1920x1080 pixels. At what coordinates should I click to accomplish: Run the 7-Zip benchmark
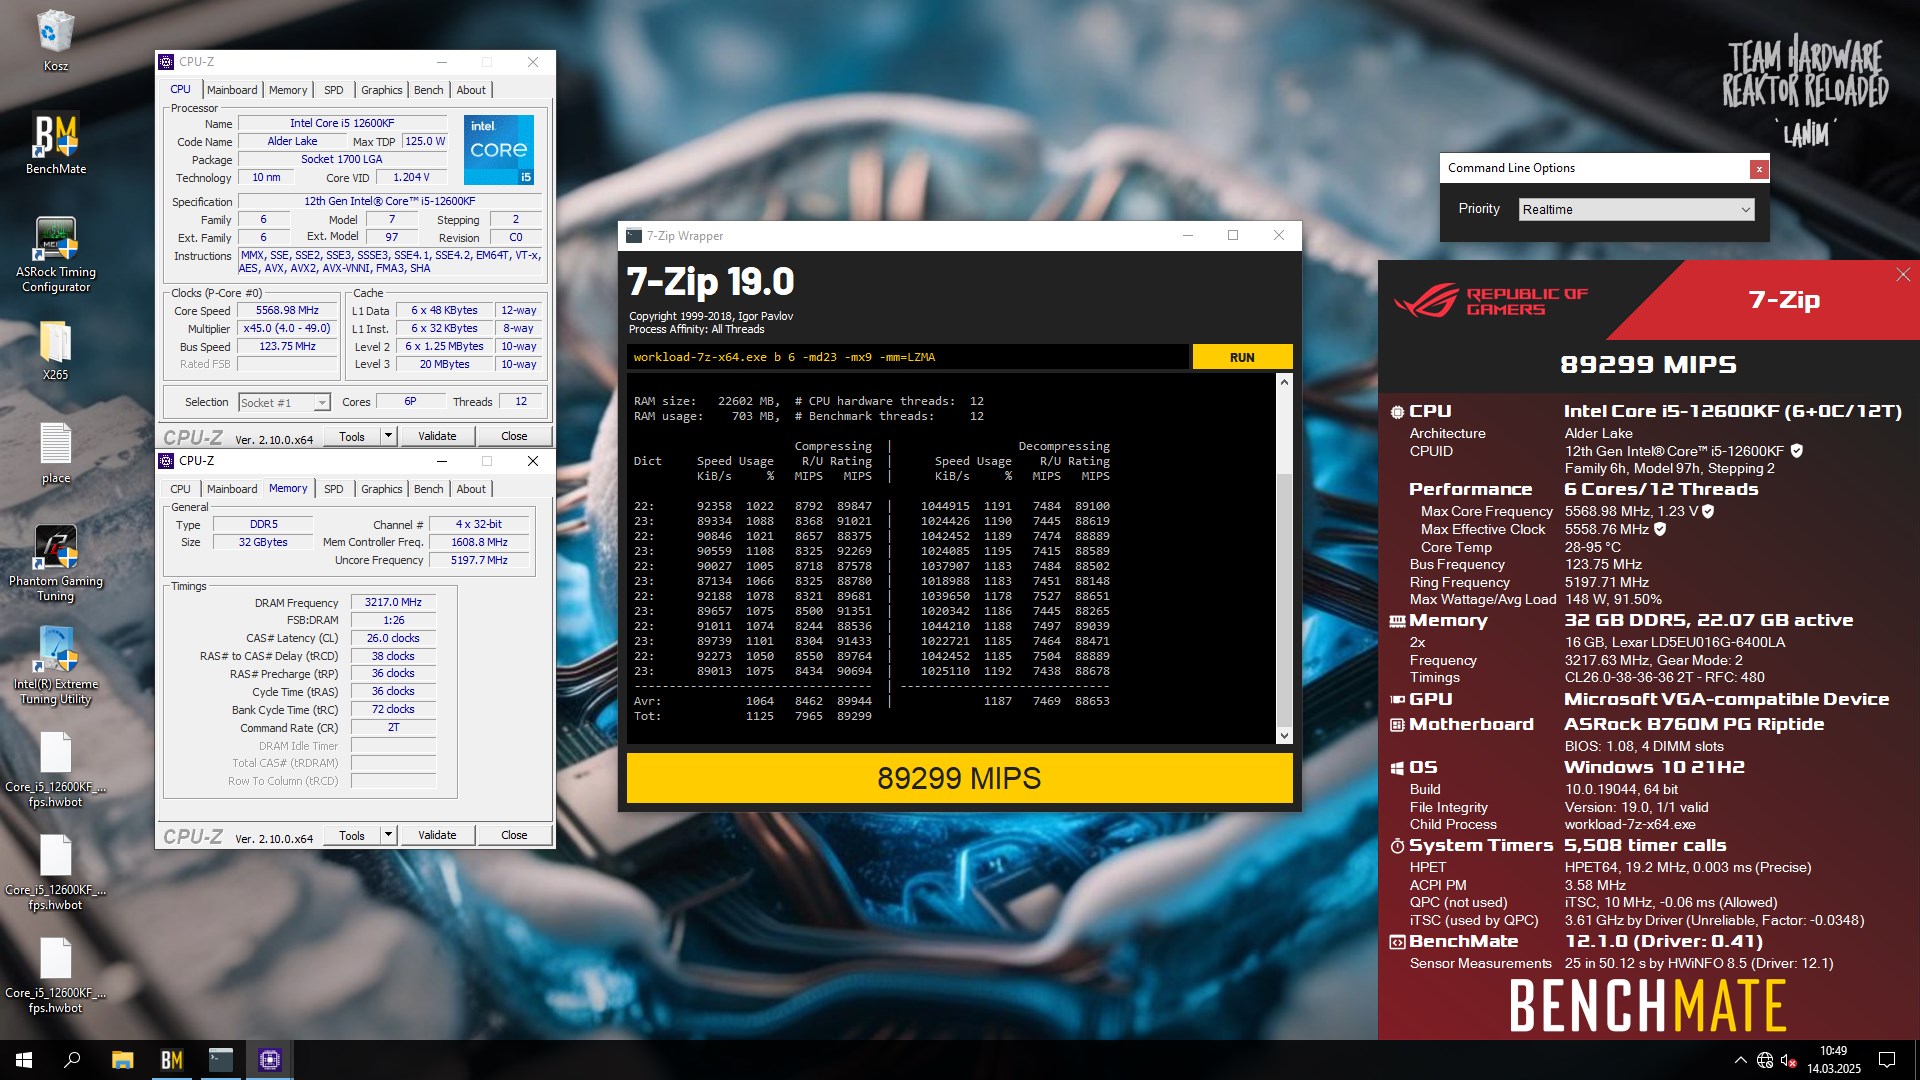tap(1242, 357)
